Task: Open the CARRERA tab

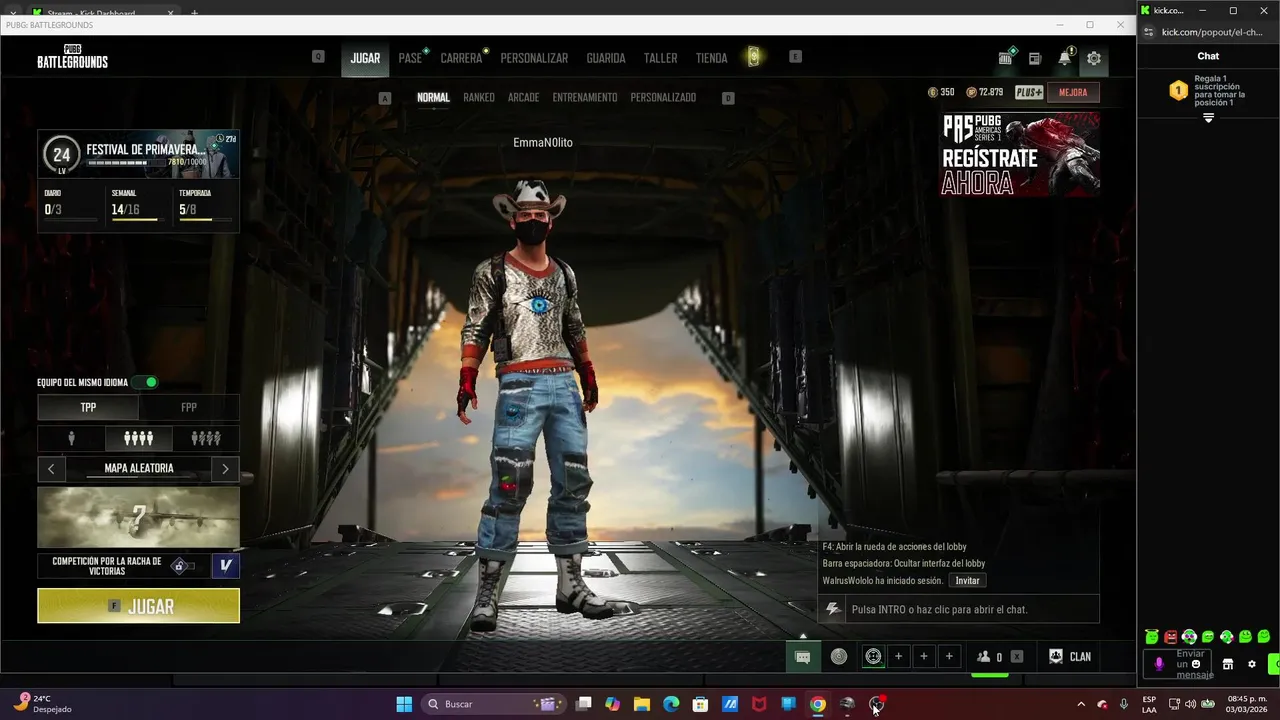Action: click(x=461, y=58)
